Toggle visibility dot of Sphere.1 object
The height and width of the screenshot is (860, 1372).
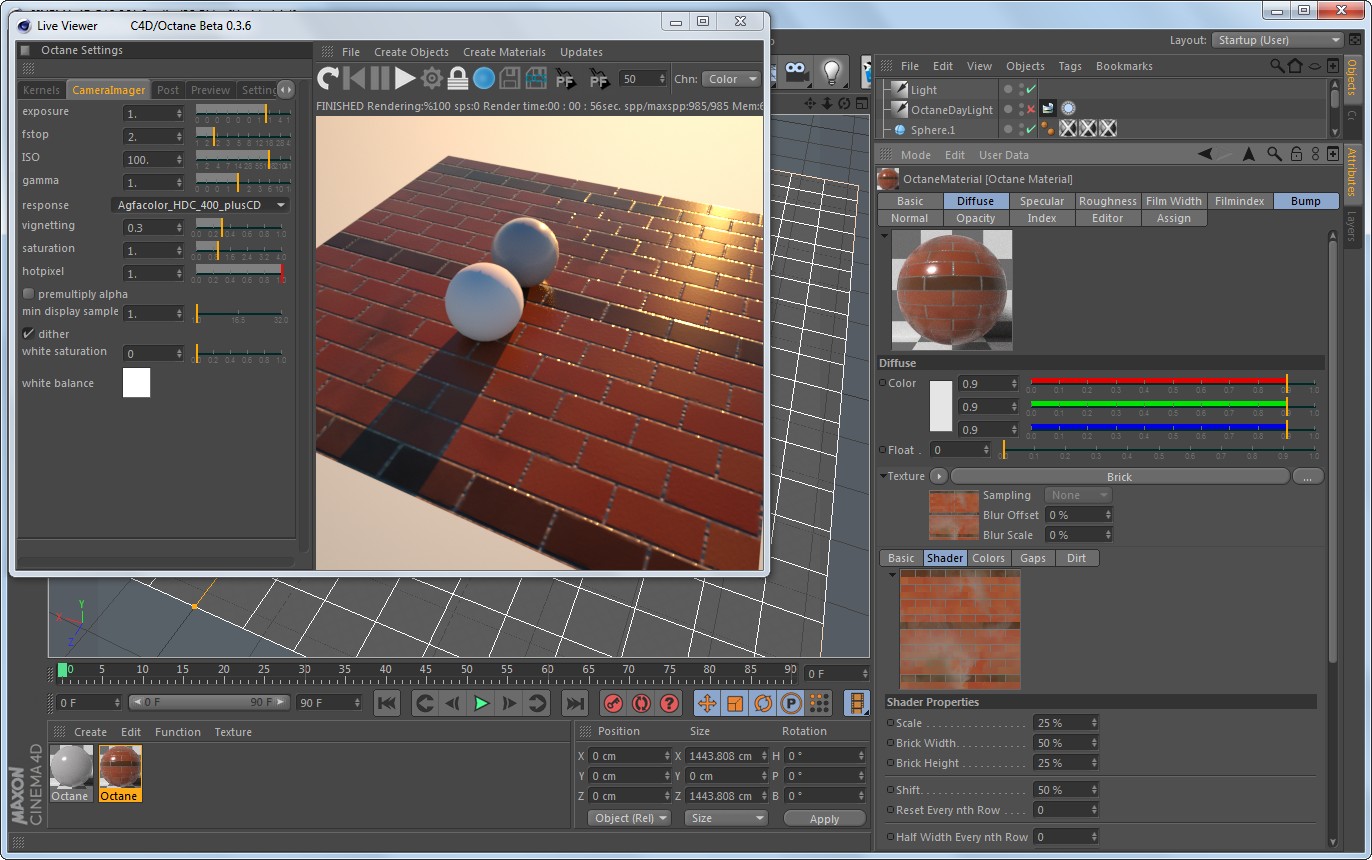[1009, 129]
